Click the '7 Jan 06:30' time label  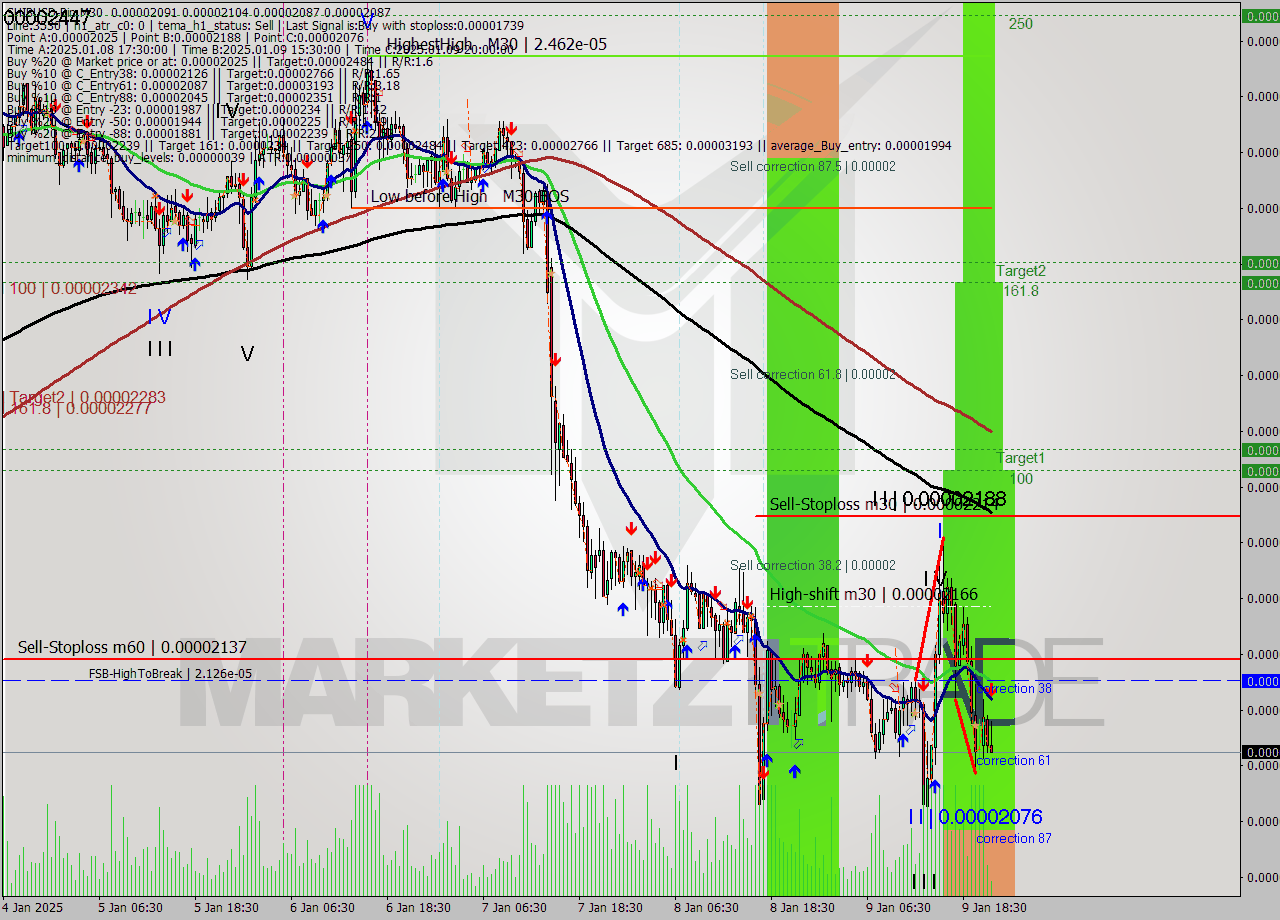coord(514,908)
